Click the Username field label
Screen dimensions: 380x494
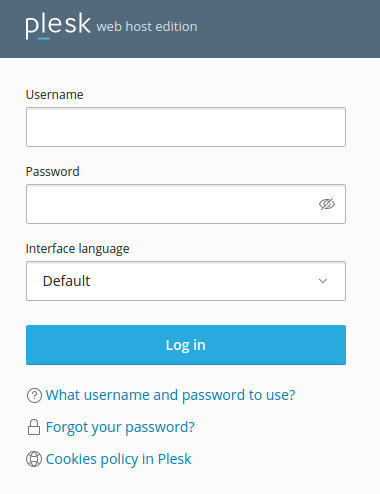(x=55, y=95)
